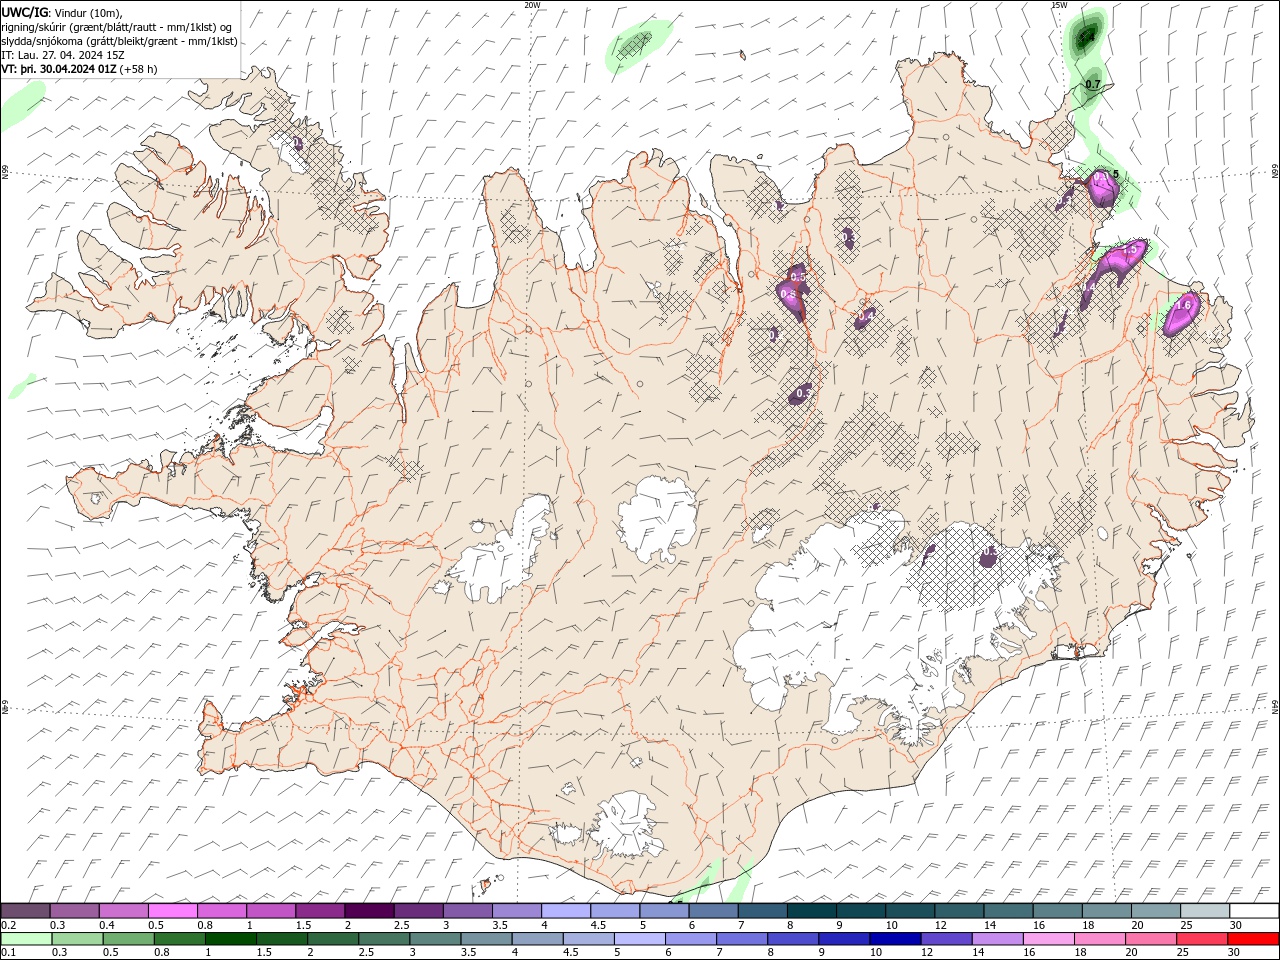Click the '0.4' precipitation value on the map
This screenshot has width=1280, height=960.
[x=866, y=315]
